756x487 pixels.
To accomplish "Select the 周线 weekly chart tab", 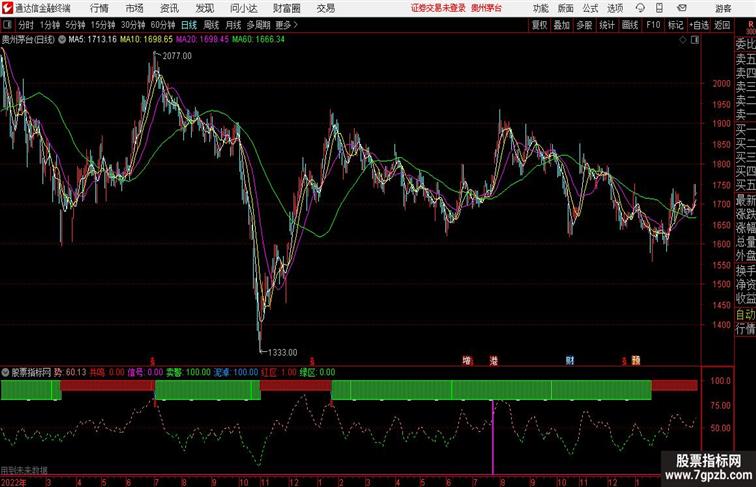I will (211, 25).
